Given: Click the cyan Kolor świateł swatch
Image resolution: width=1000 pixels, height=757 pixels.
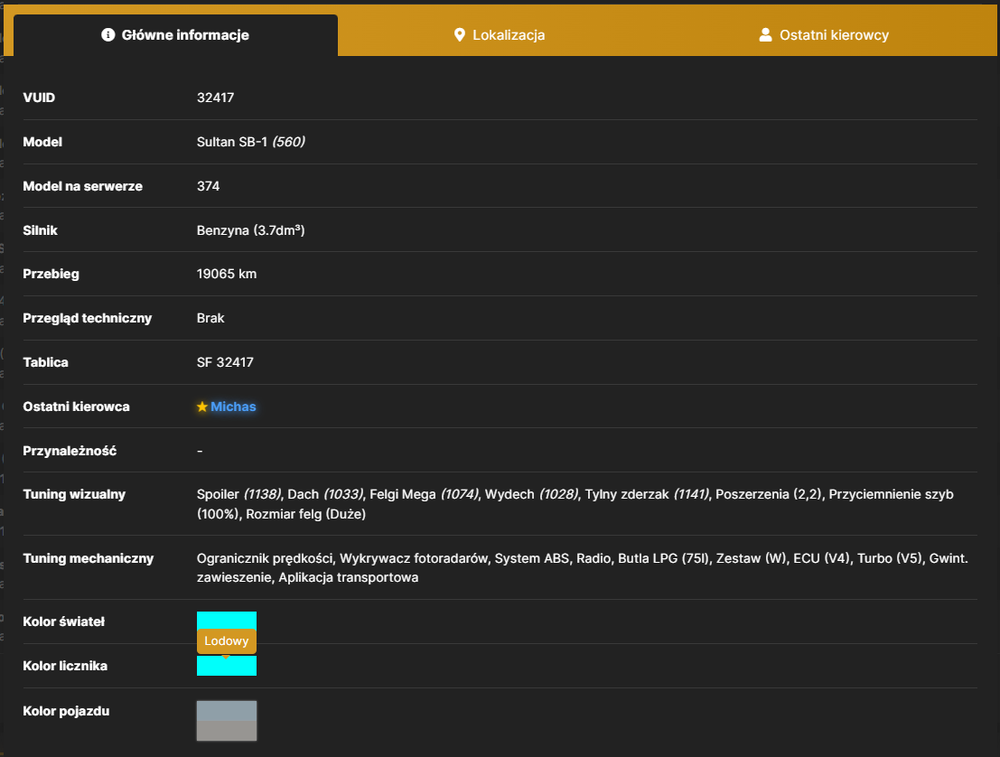Looking at the screenshot, I should click(x=226, y=620).
